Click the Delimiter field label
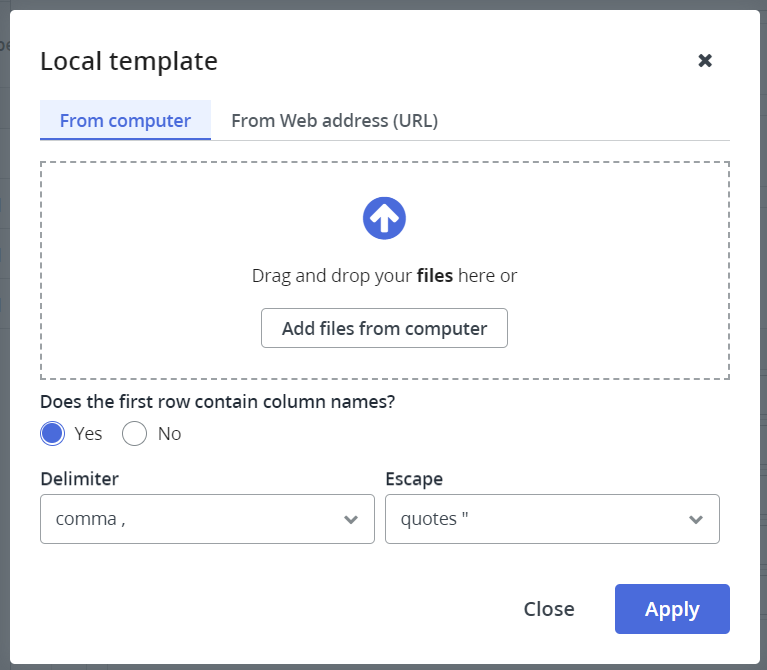 click(79, 479)
